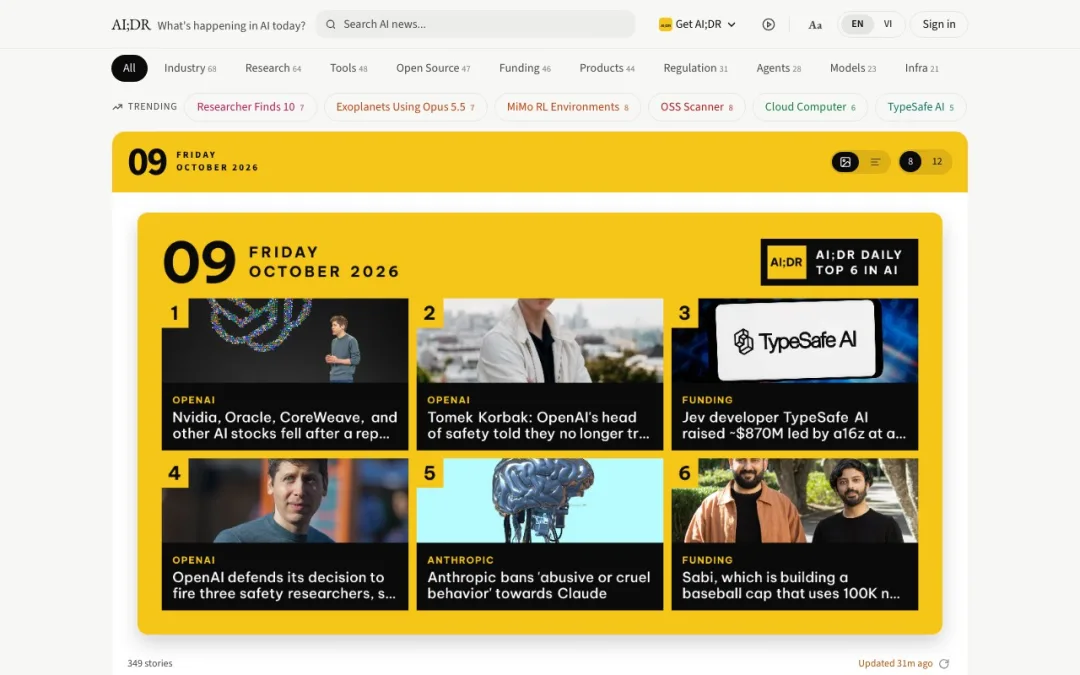Click the AI;DR site logo
The width and height of the screenshot is (1080, 675).
click(131, 25)
